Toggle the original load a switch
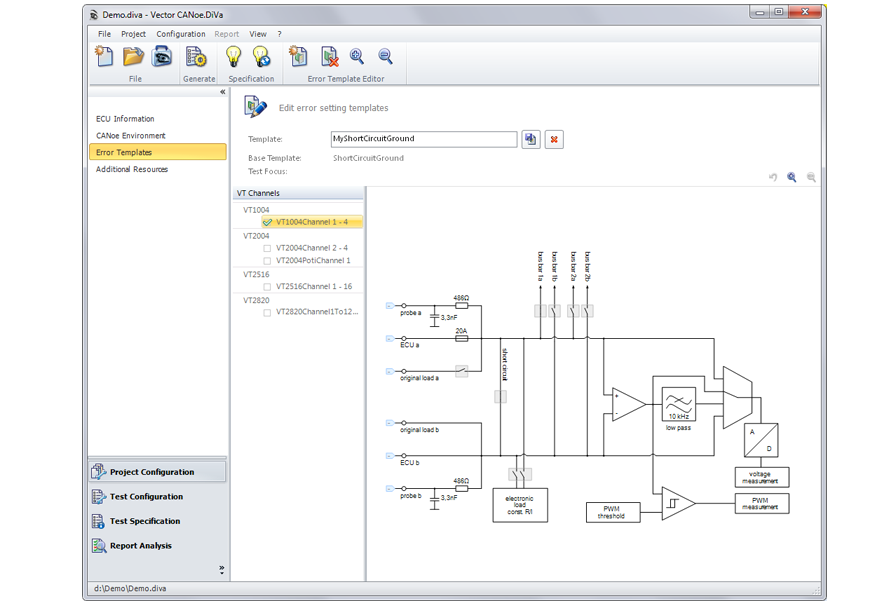 point(461,371)
